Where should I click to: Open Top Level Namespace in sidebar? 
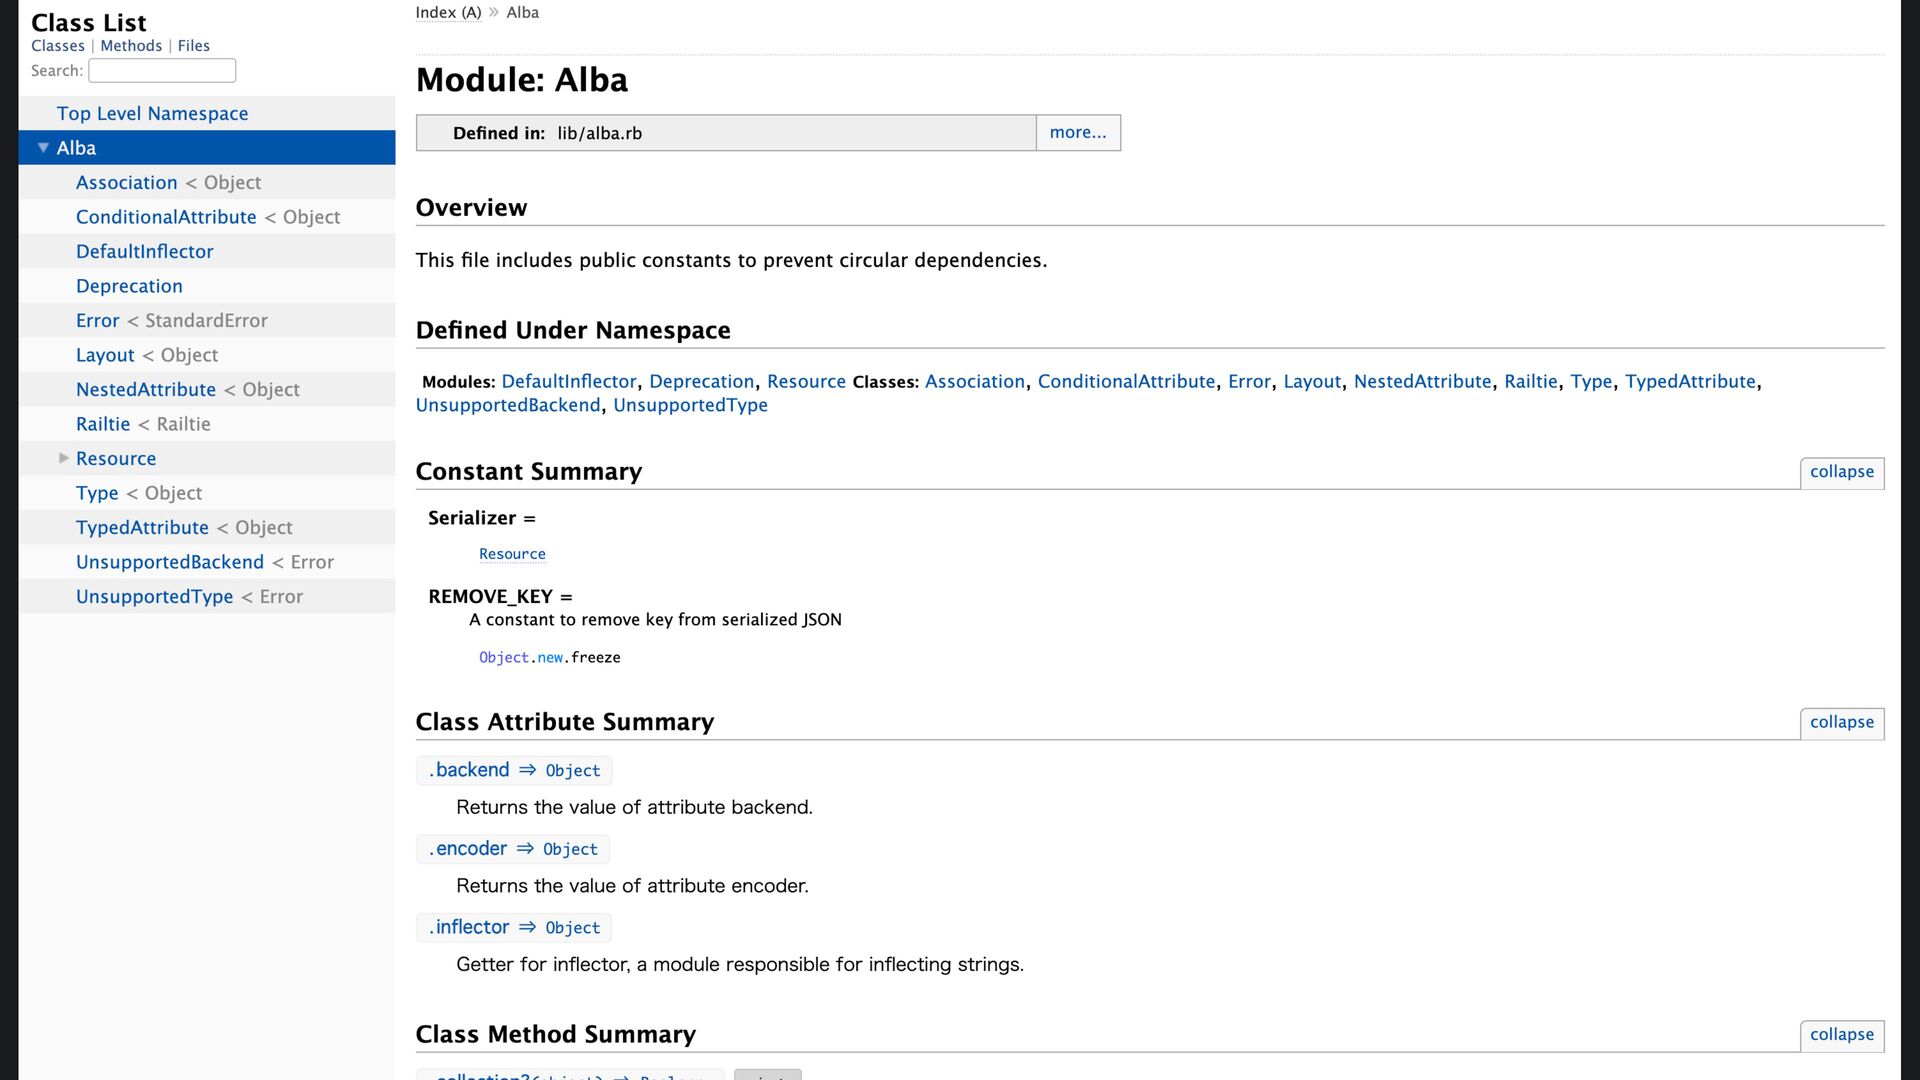153,114
